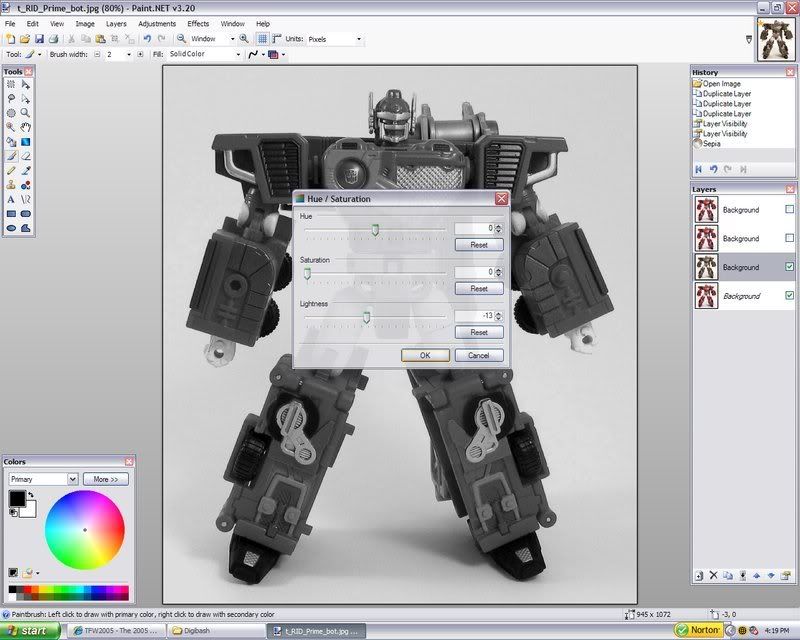Pick the Pan hand tool
Screen dimensions: 800x640
point(26,128)
